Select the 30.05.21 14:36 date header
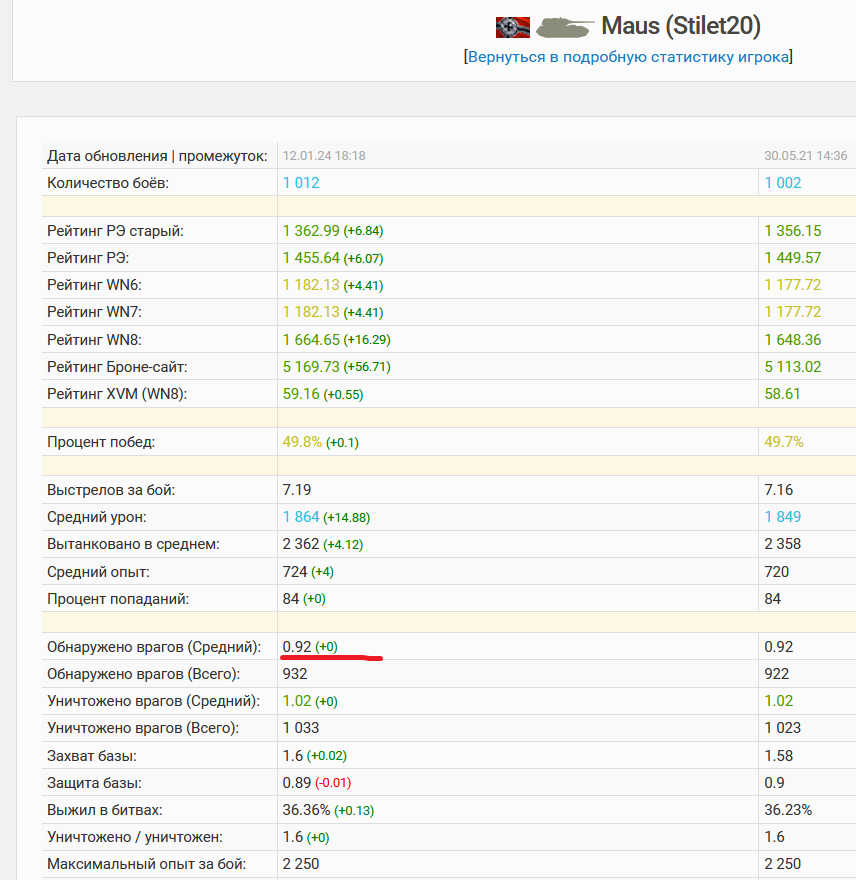Image resolution: width=856 pixels, height=880 pixels. click(805, 156)
